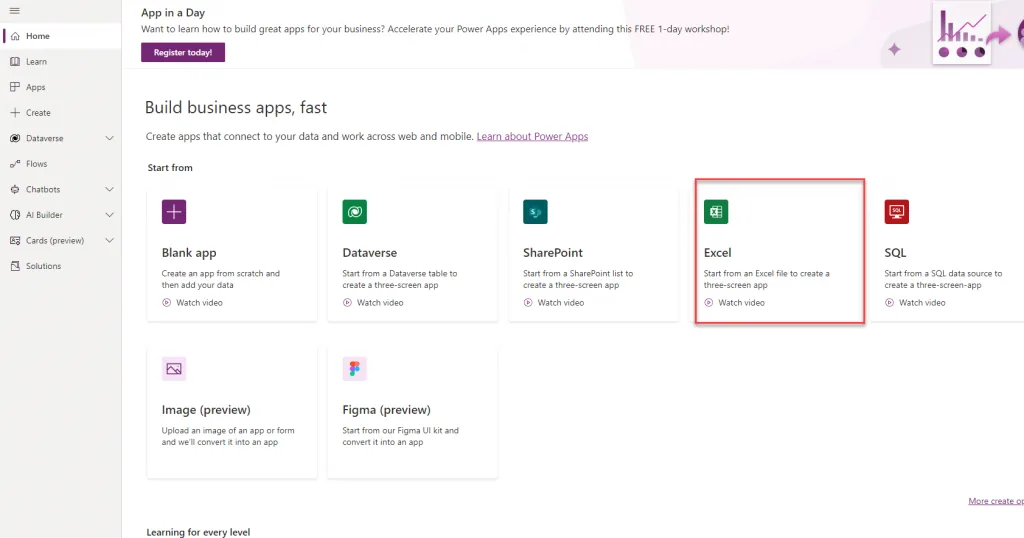Go to Apps in the navigation

pyautogui.click(x=61, y=87)
